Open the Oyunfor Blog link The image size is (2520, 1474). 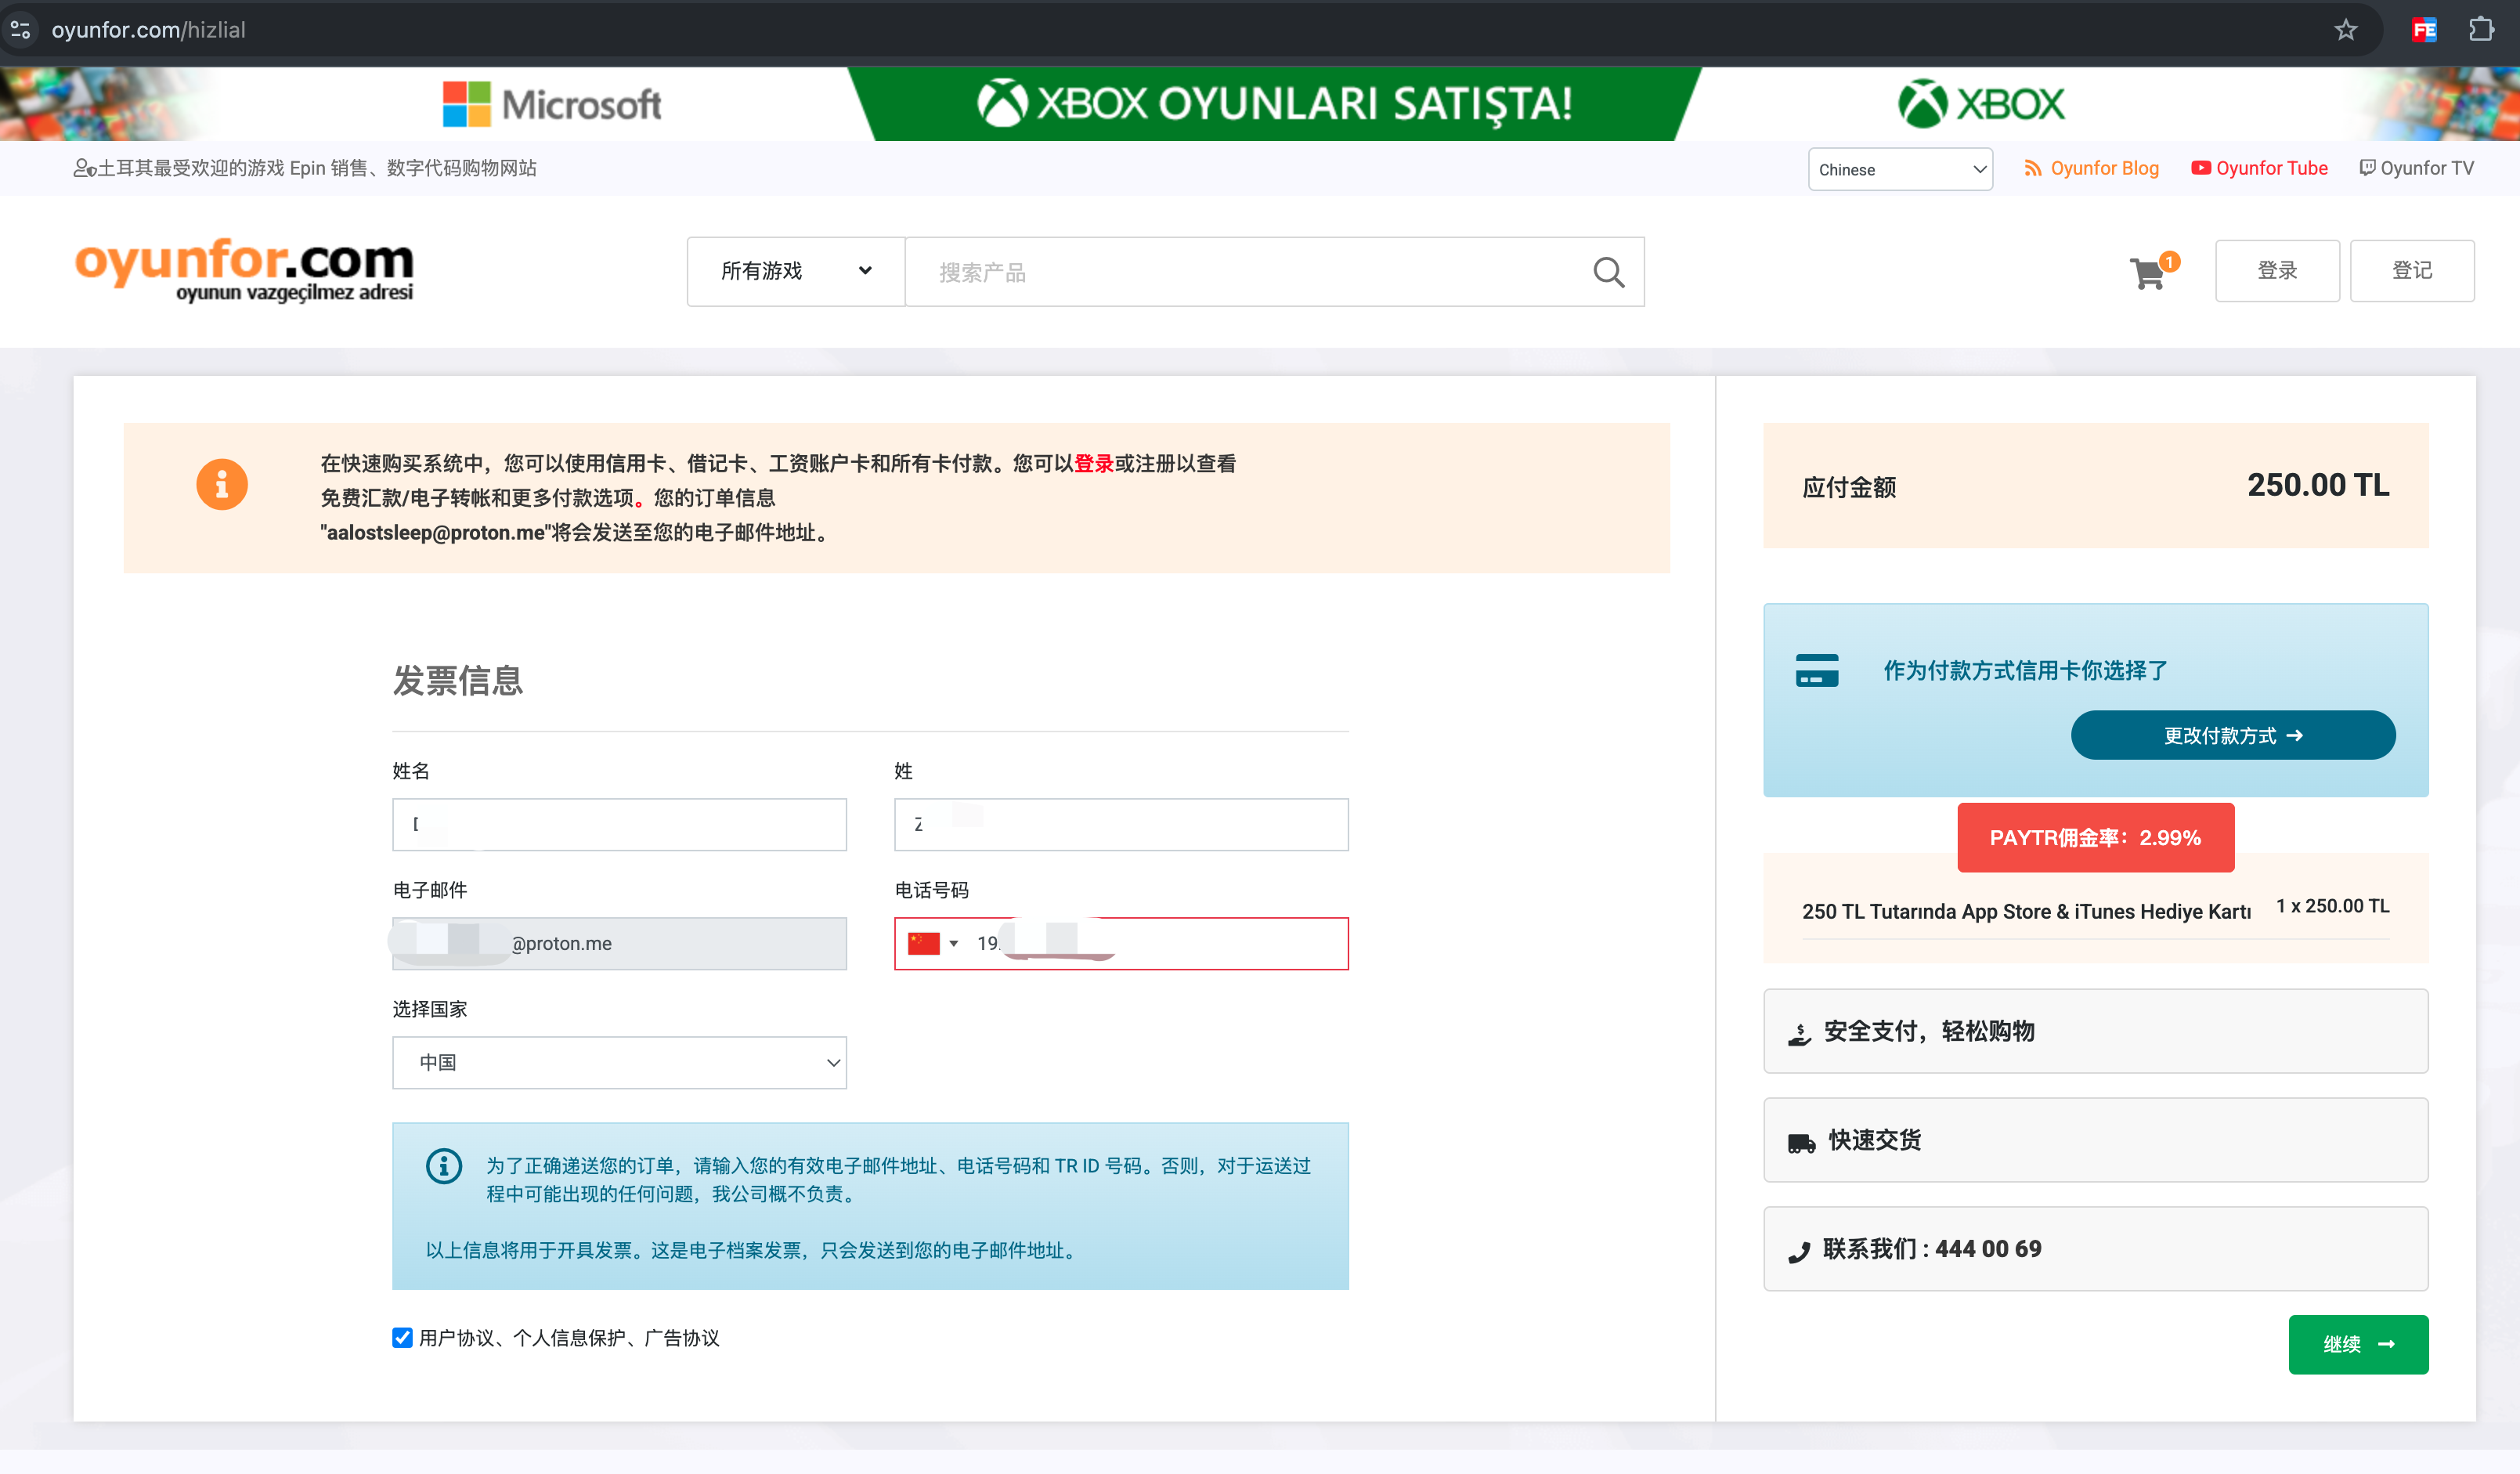[2092, 168]
